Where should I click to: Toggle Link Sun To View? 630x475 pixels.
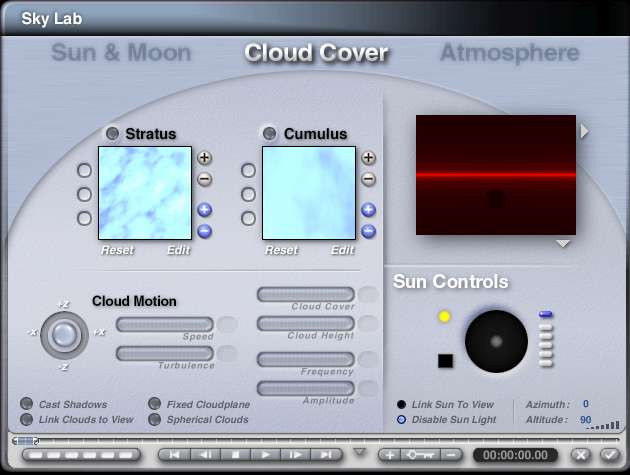click(x=401, y=404)
